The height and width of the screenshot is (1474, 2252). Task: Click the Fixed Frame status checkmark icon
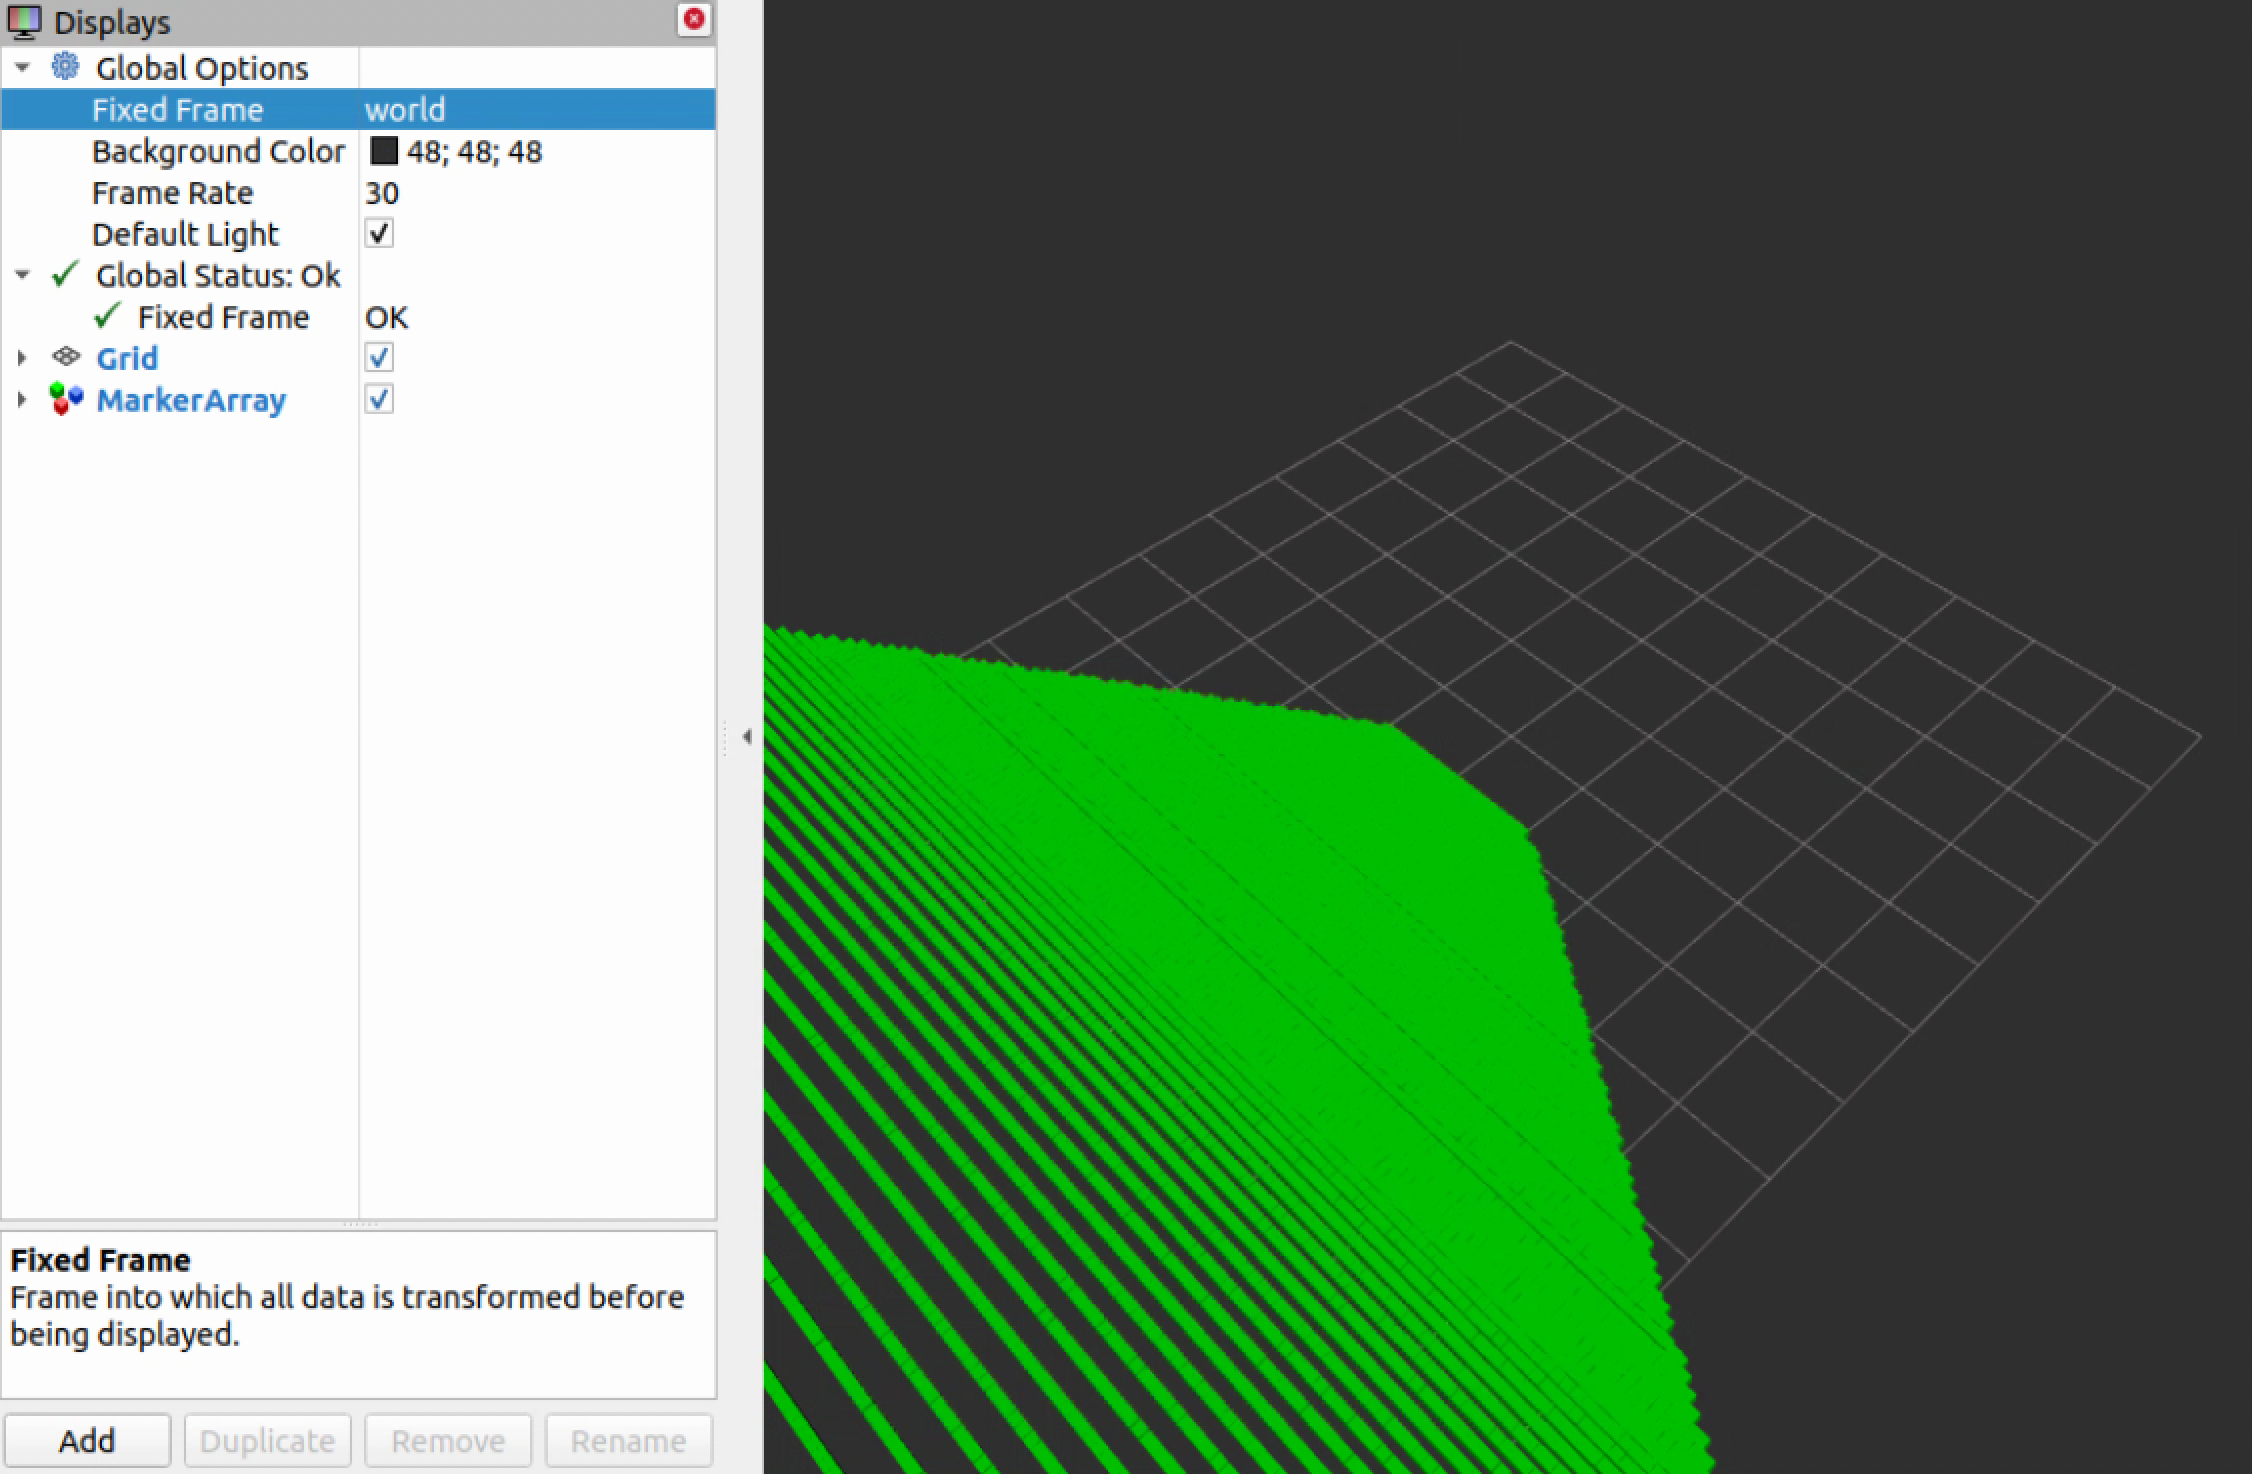tap(107, 316)
